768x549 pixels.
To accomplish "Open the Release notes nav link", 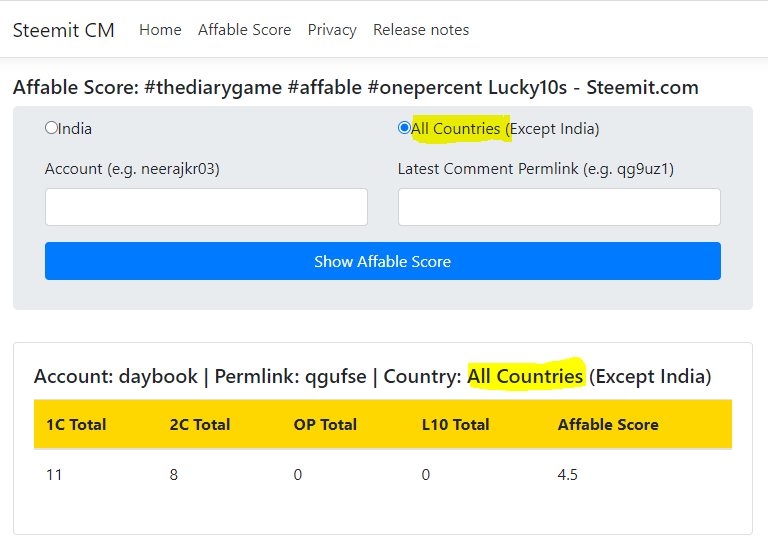I will pos(421,30).
